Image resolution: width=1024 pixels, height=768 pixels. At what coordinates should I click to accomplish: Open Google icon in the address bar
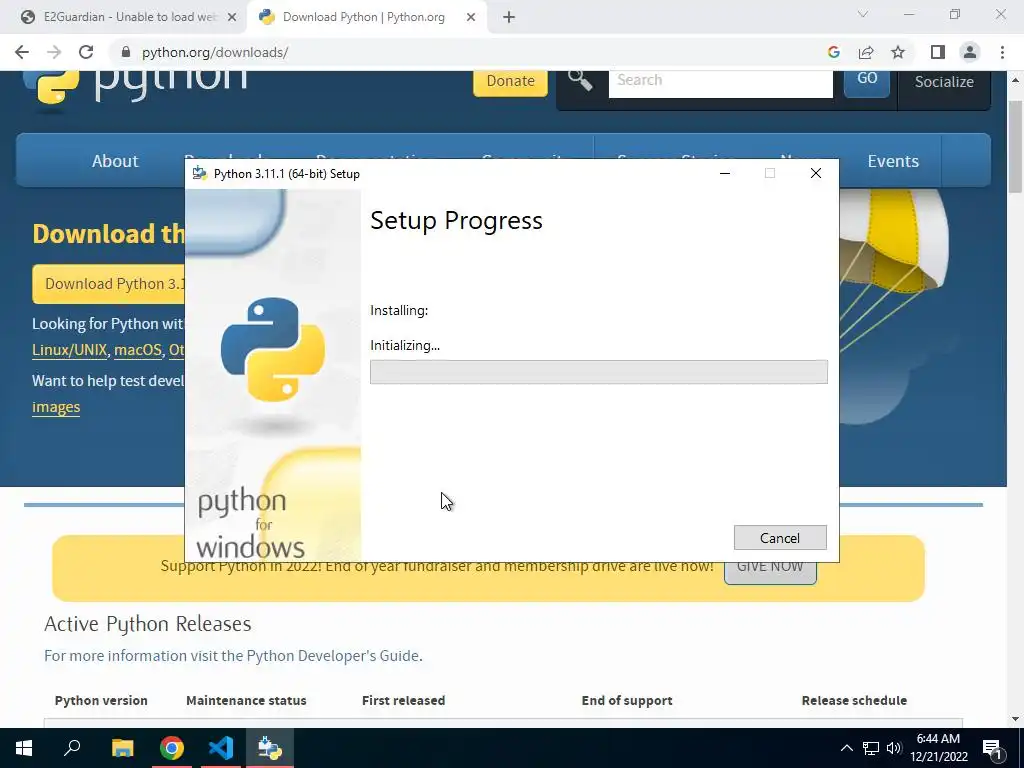pos(833,52)
